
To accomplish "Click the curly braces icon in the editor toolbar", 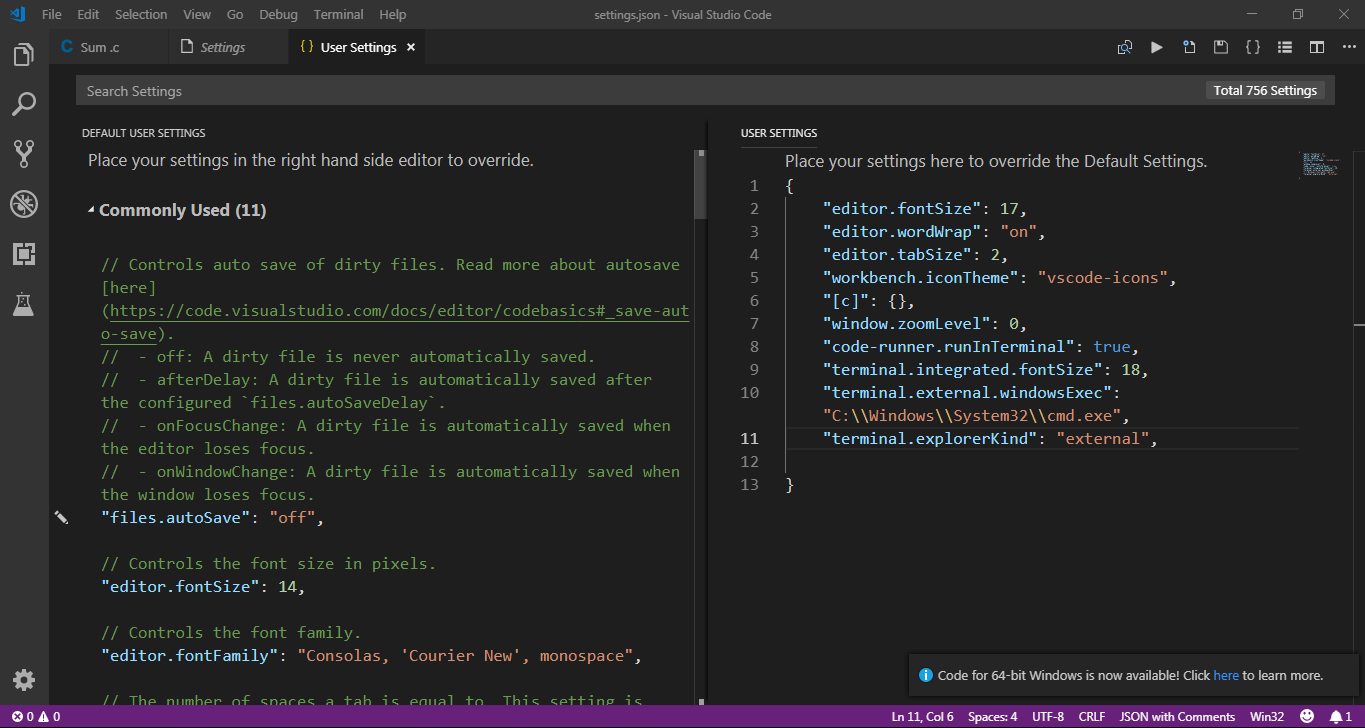I will pos(1253,47).
